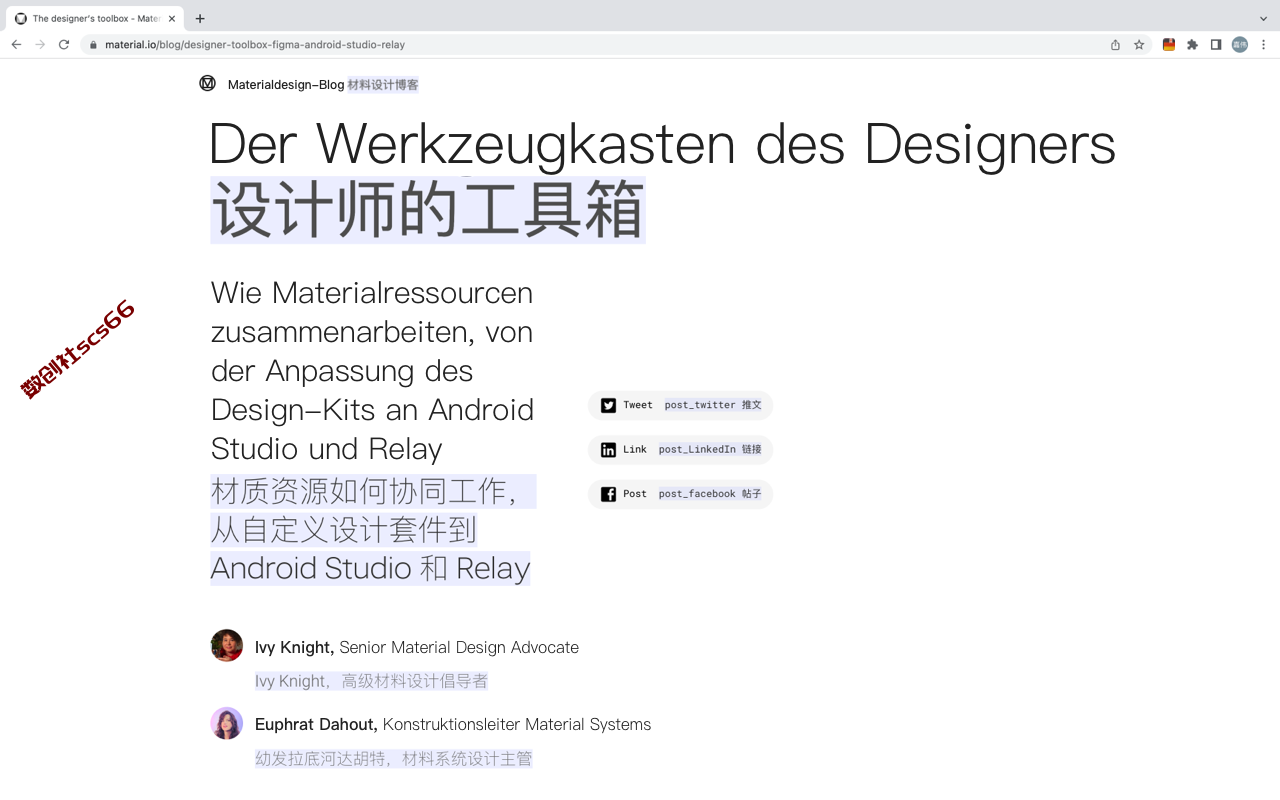Select The designer's toolbox tab
Screen dimensions: 1280x800
95,18
